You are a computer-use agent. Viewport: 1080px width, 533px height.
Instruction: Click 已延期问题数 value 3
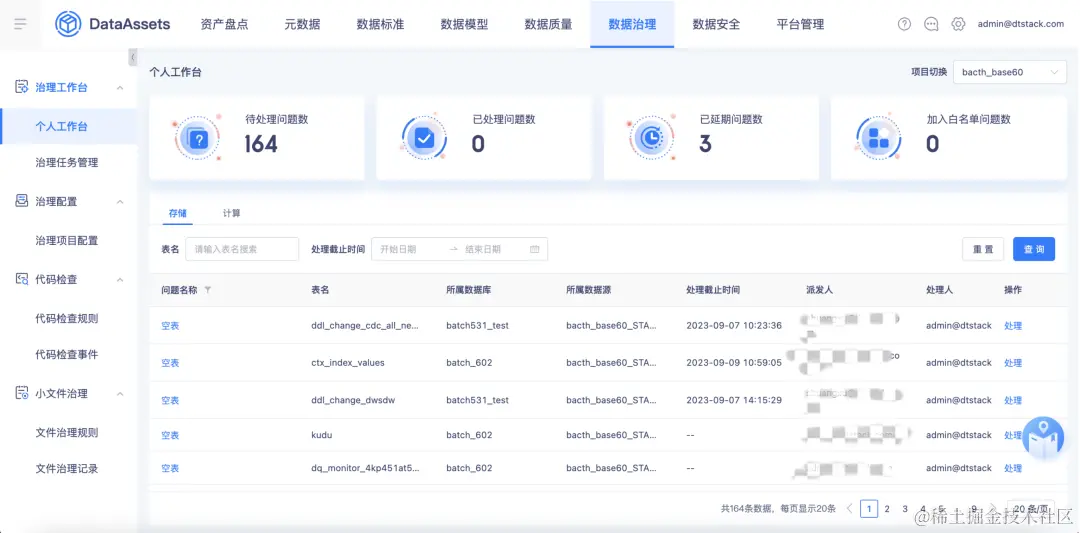pyautogui.click(x=705, y=144)
